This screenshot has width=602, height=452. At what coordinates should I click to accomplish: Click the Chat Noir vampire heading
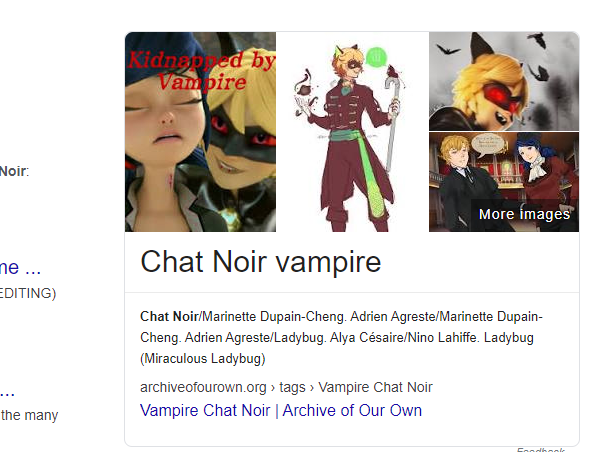coord(261,262)
